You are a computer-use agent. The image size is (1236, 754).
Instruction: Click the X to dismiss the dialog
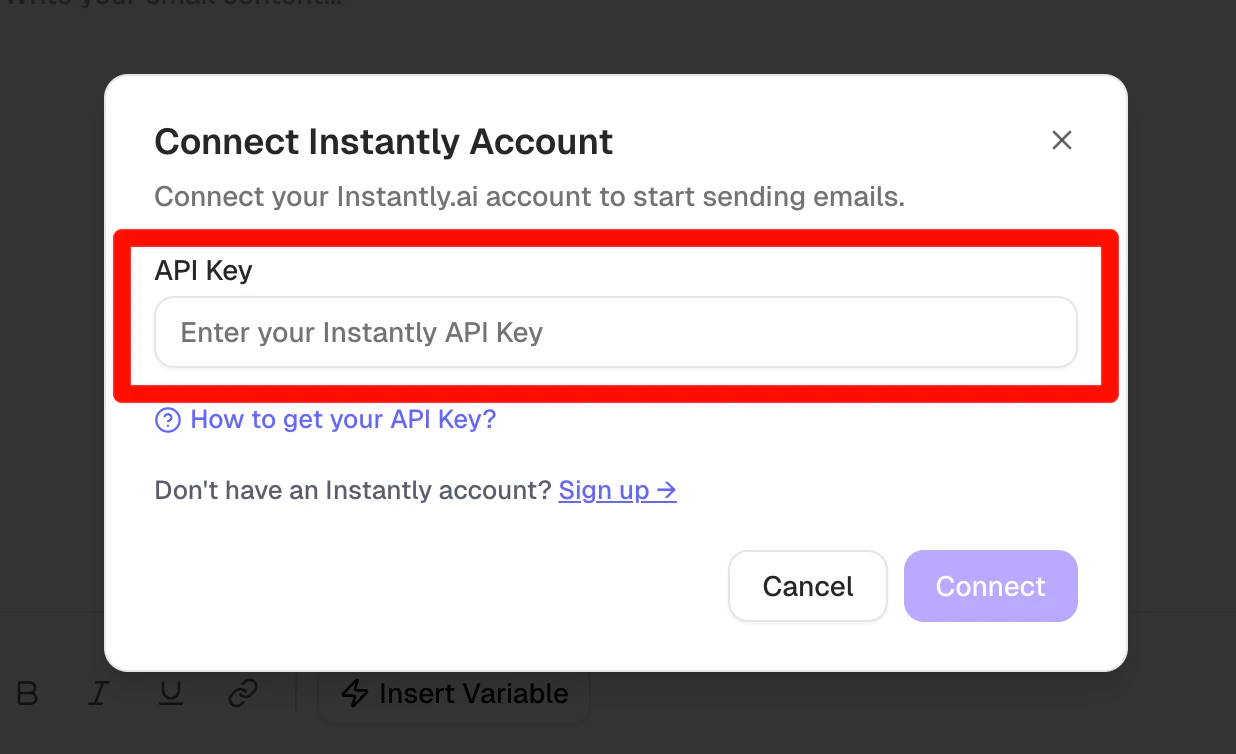click(1061, 140)
